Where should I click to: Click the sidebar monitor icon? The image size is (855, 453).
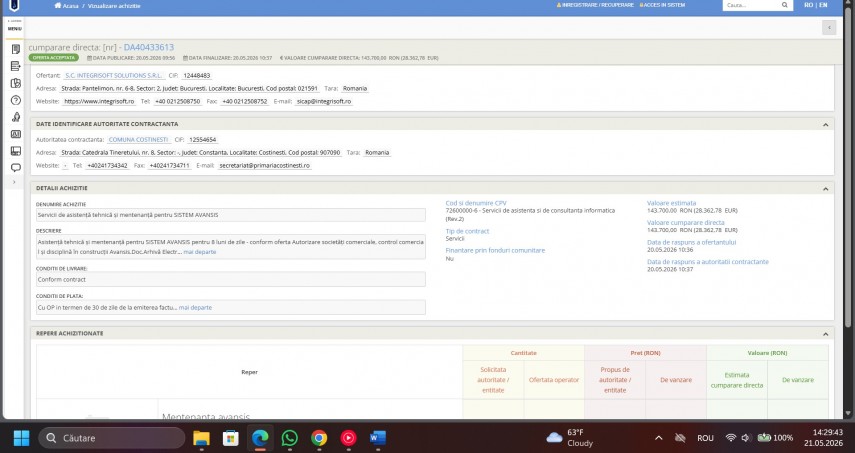(16, 150)
